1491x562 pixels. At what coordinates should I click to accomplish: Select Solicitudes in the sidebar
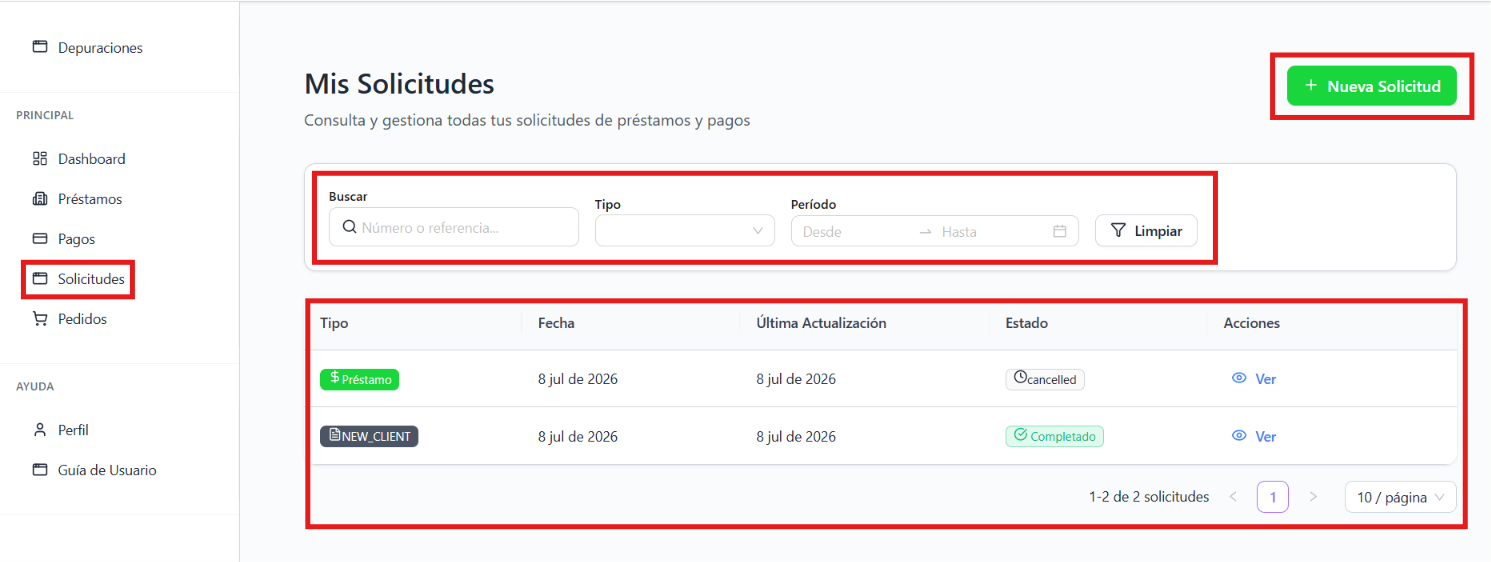[79, 279]
